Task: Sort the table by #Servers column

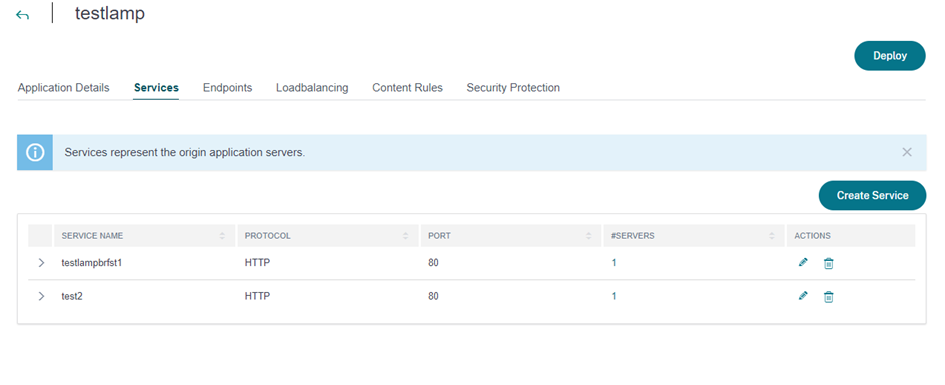Action: point(772,236)
